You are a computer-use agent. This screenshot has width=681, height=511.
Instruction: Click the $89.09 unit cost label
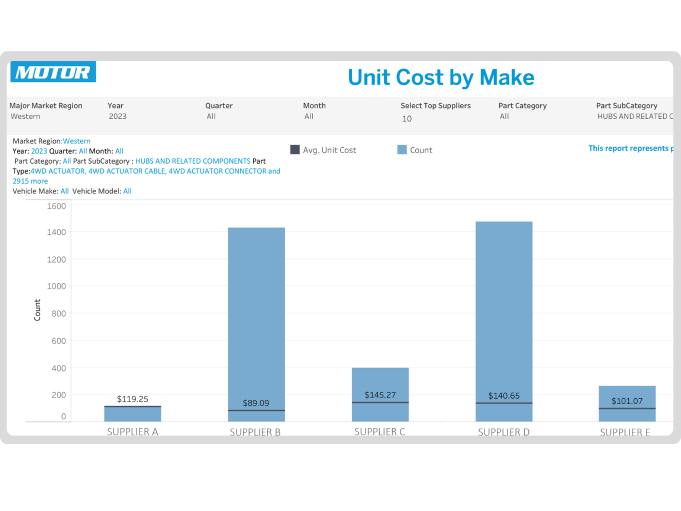click(x=256, y=404)
